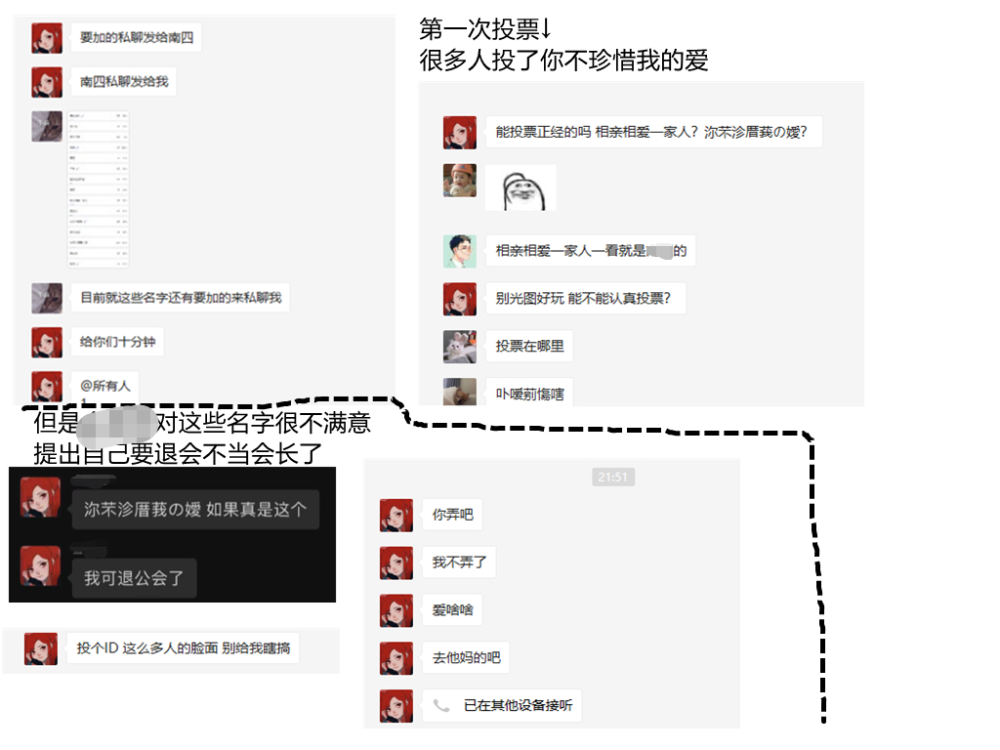Select the 投票在哪里 message bubble
1000x750 pixels.
[529, 346]
